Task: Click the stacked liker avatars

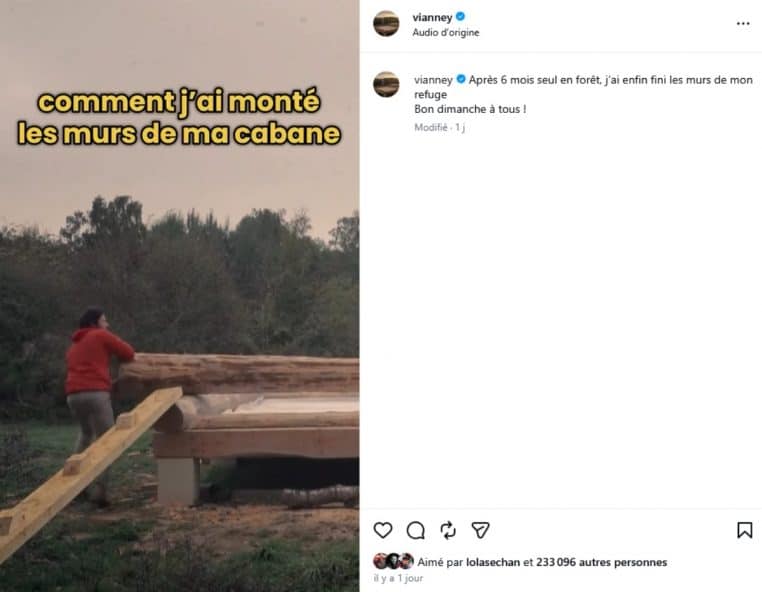Action: tap(393, 561)
